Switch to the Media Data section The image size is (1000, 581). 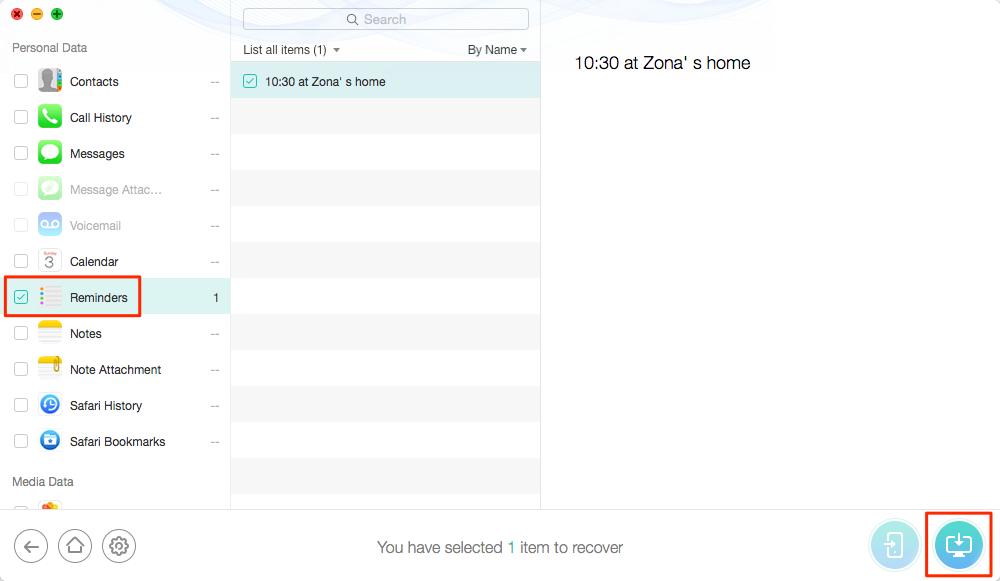point(42,481)
